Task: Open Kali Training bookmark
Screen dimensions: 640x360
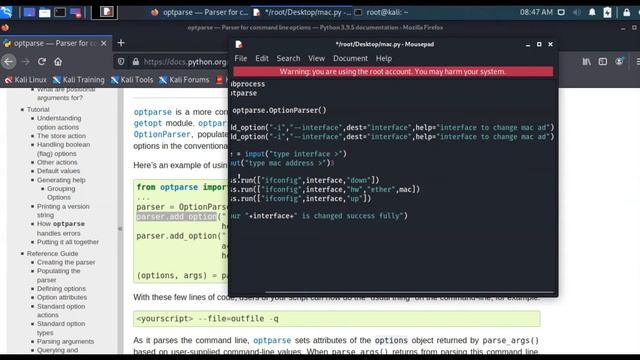Action: coord(78,80)
